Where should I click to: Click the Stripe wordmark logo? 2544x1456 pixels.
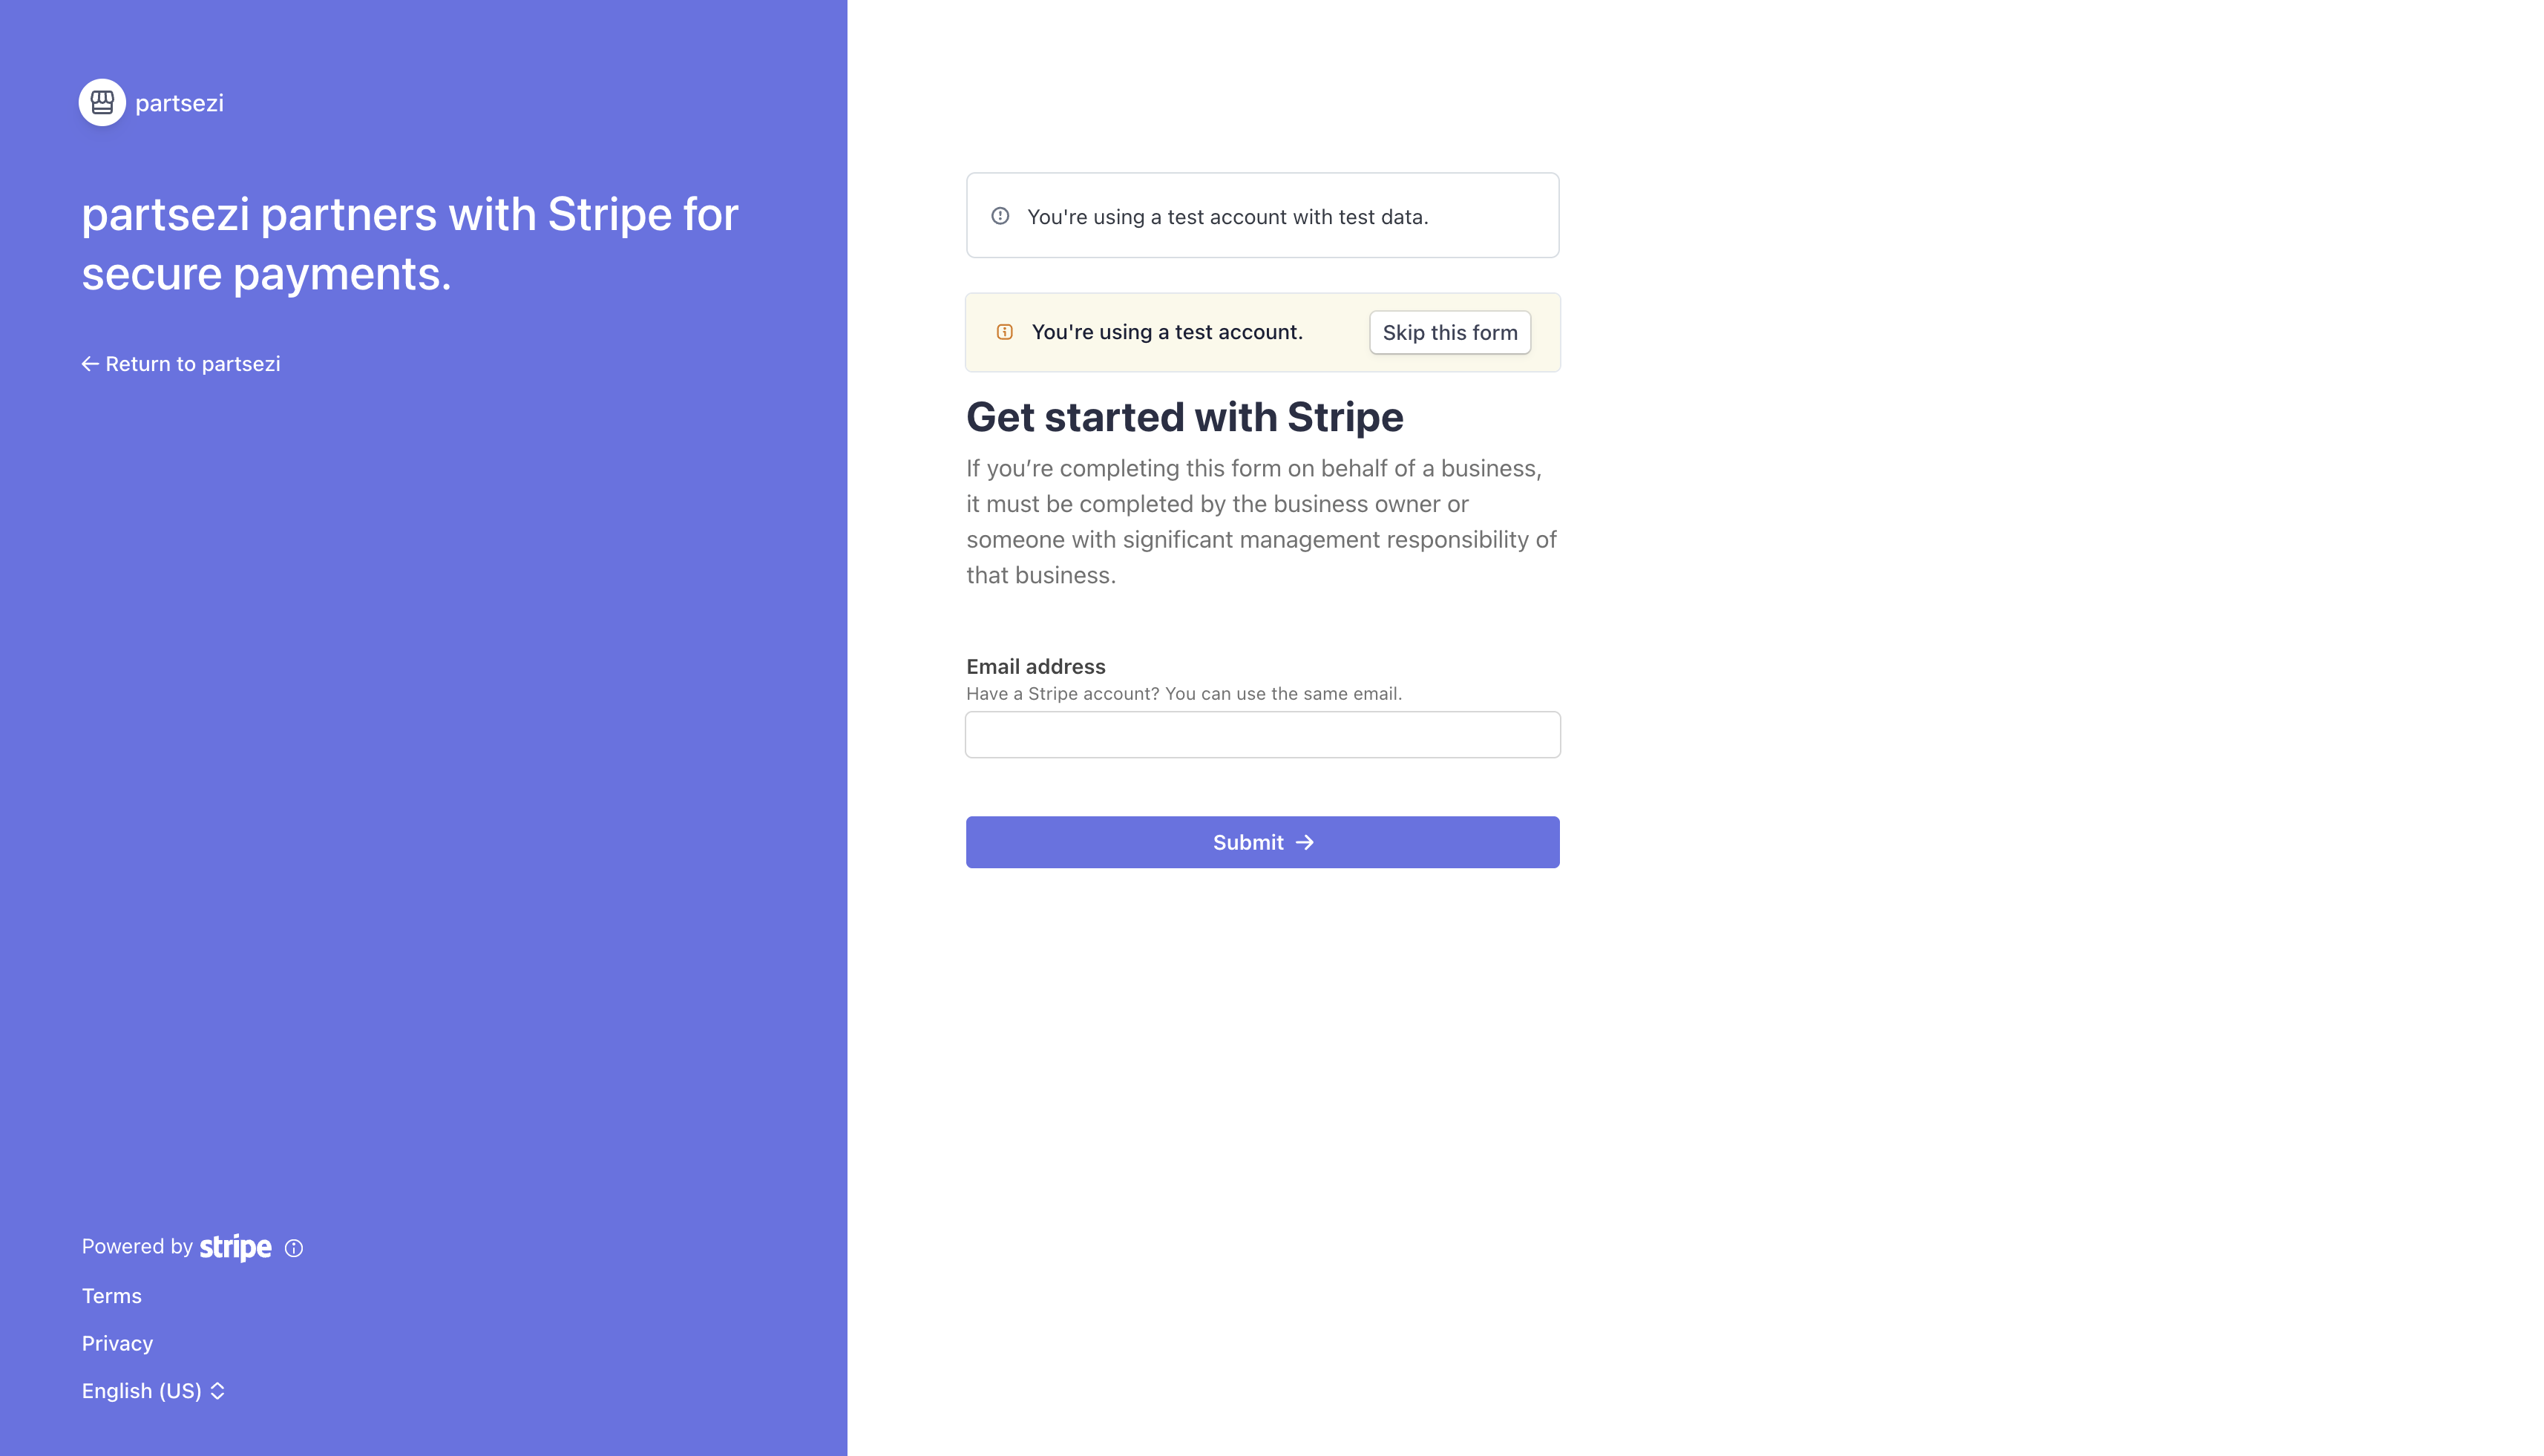pos(235,1246)
